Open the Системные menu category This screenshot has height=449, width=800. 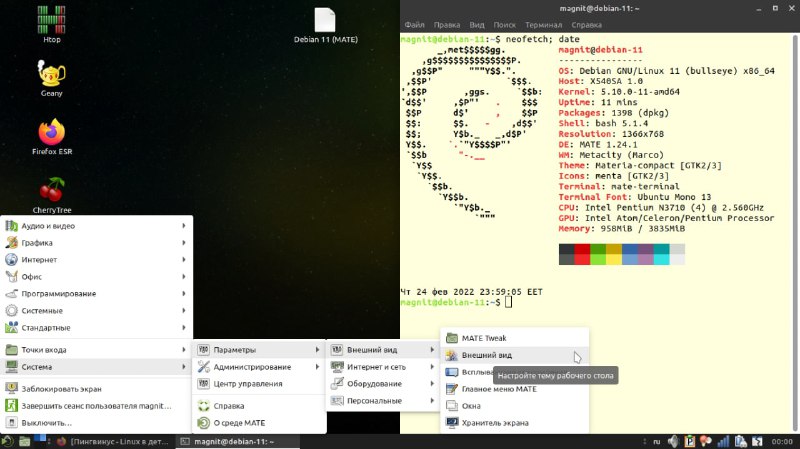pos(96,310)
